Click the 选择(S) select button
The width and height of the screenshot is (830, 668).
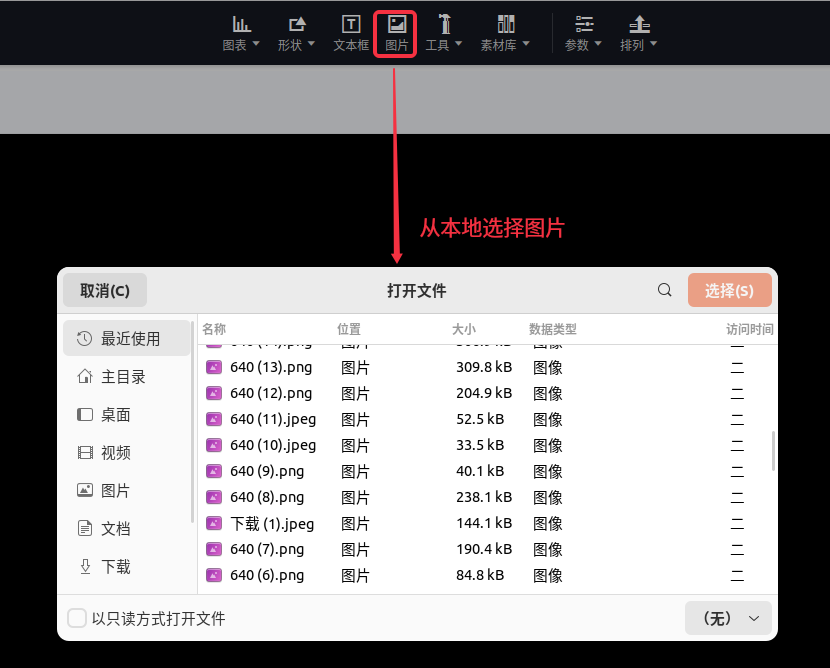point(729,290)
